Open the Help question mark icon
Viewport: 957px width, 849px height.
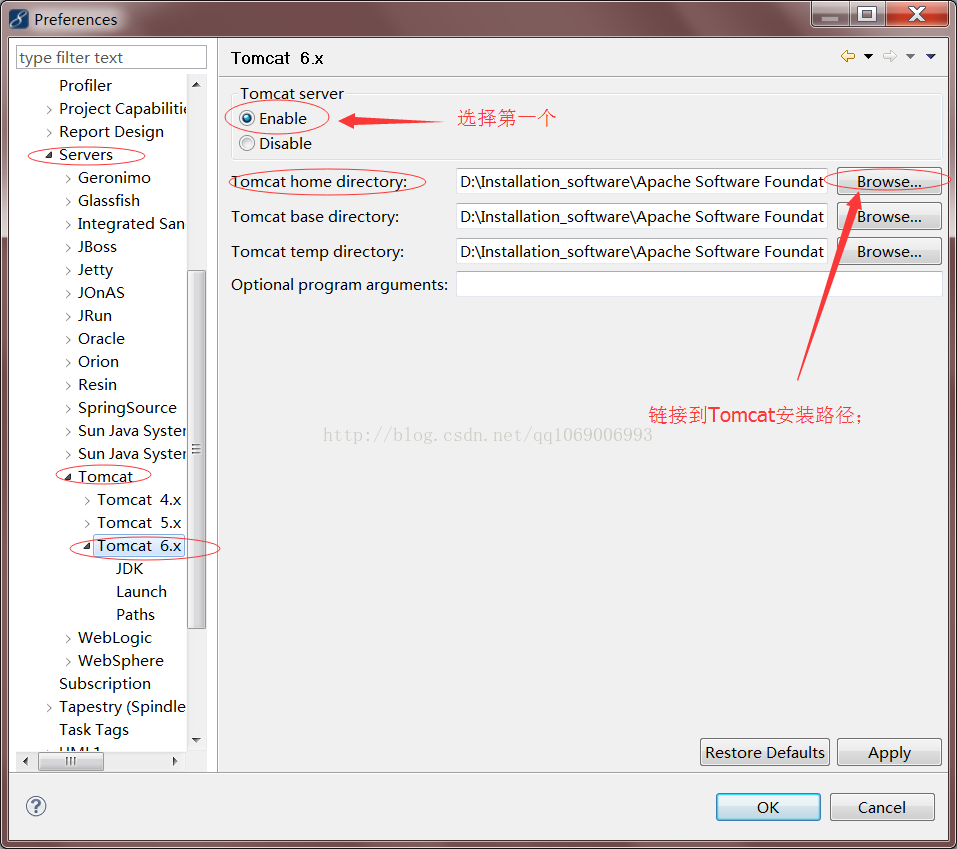(36, 806)
